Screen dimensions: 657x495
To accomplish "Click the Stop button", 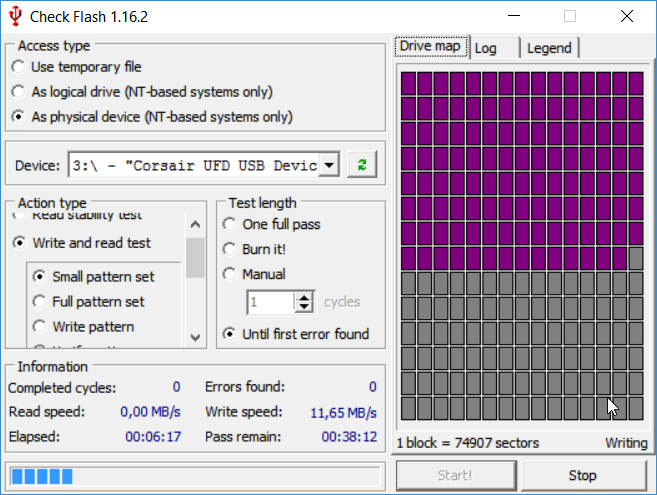I will pos(583,475).
